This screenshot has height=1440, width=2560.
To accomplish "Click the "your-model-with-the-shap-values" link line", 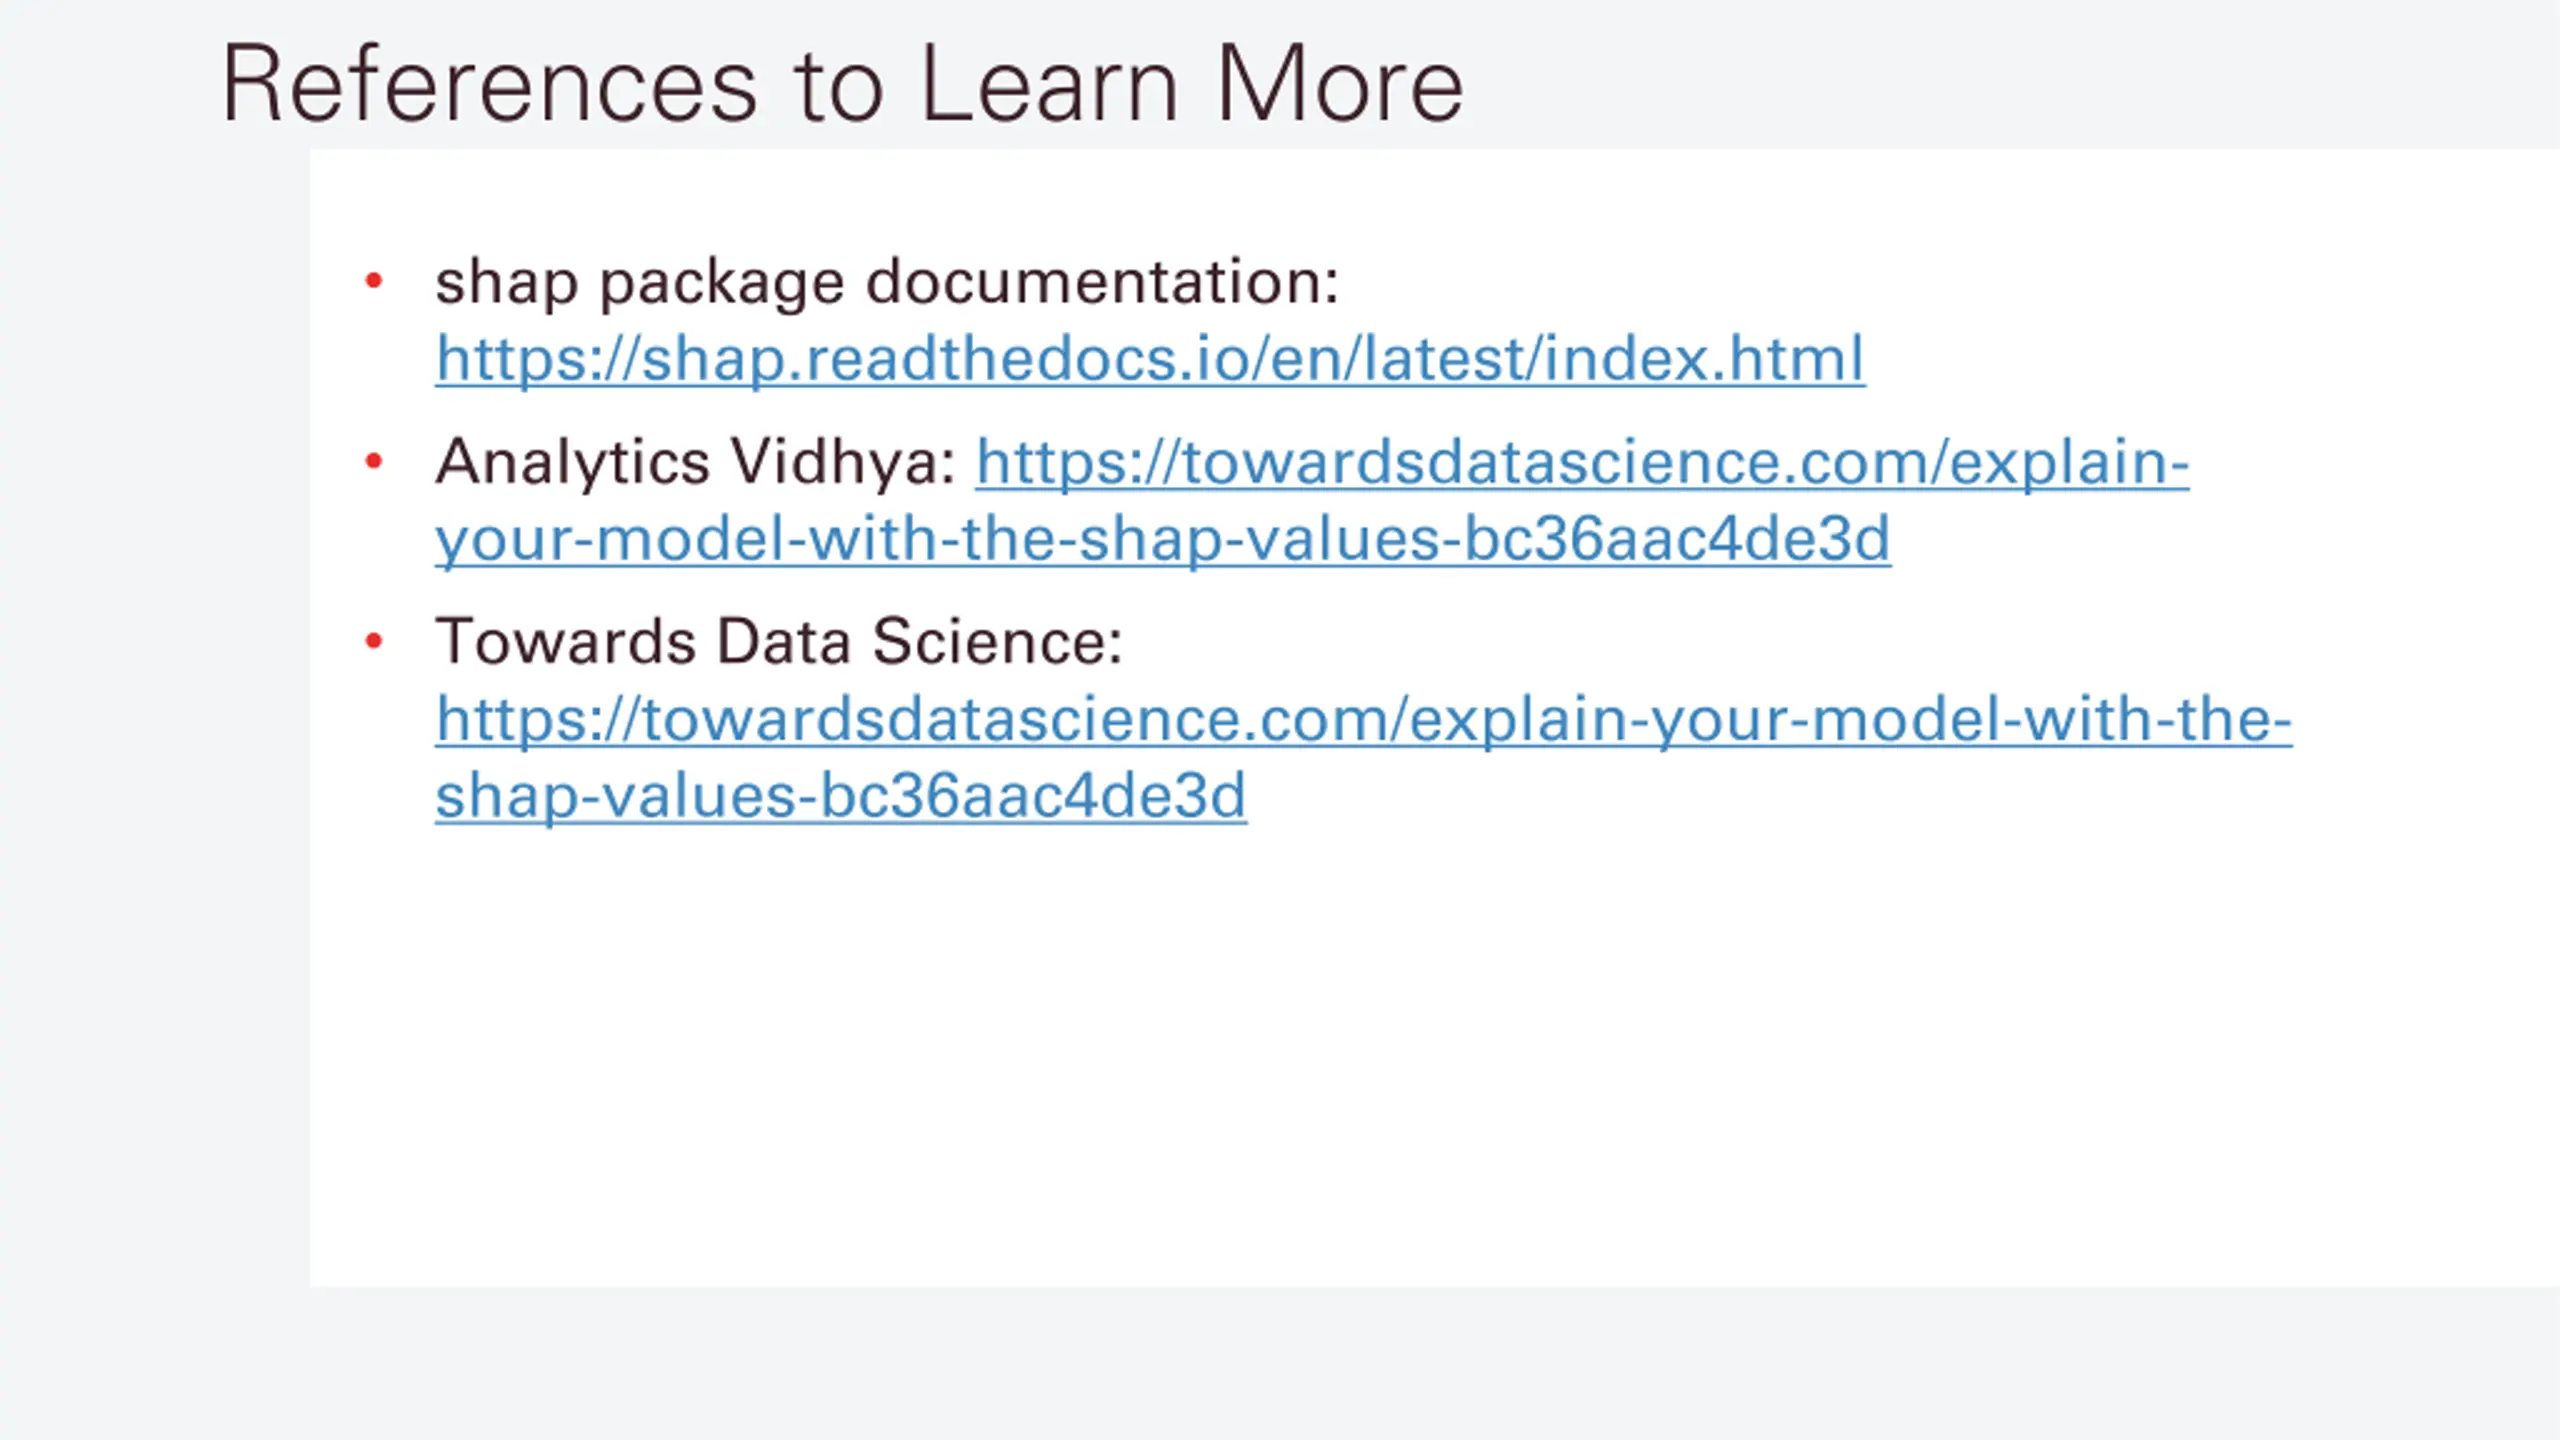I will tap(1162, 539).
